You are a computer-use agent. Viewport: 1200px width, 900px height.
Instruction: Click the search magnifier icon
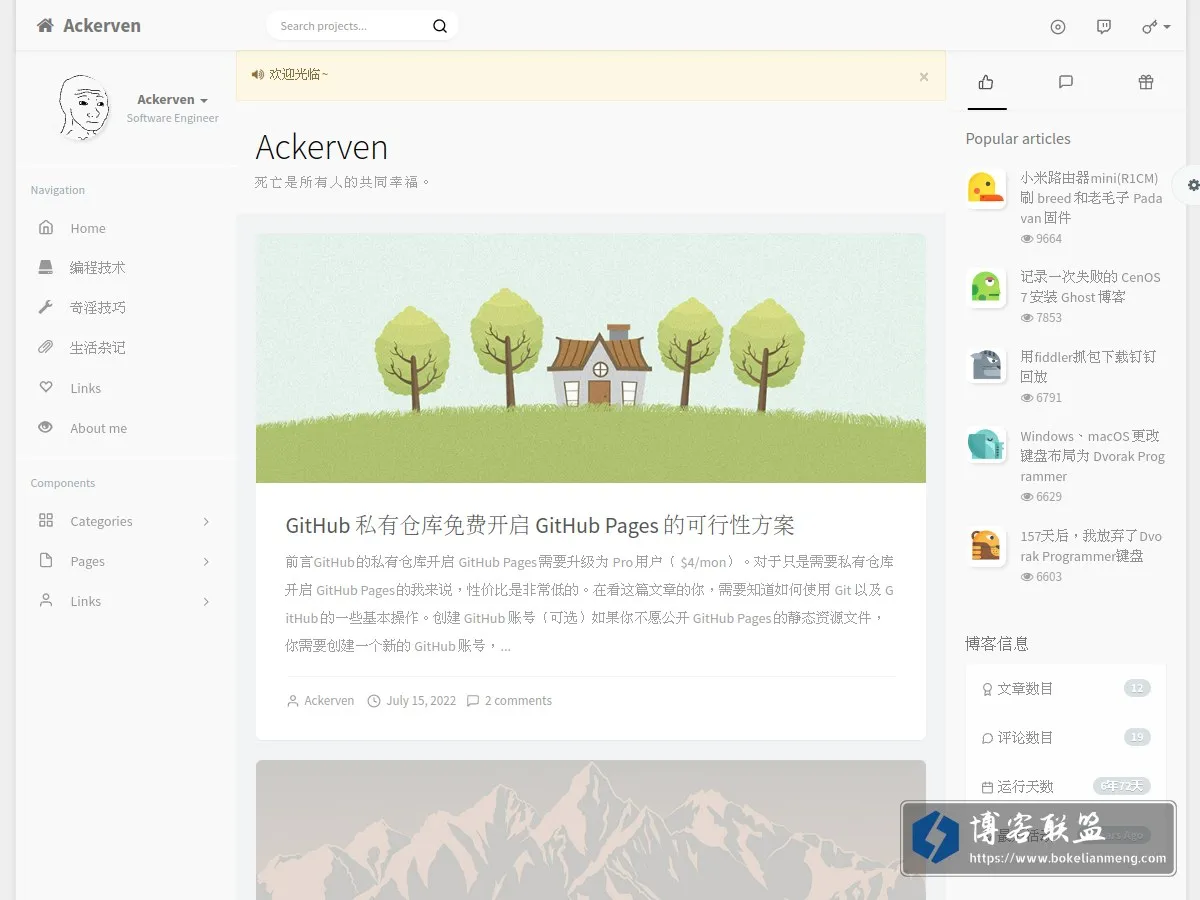click(x=440, y=26)
